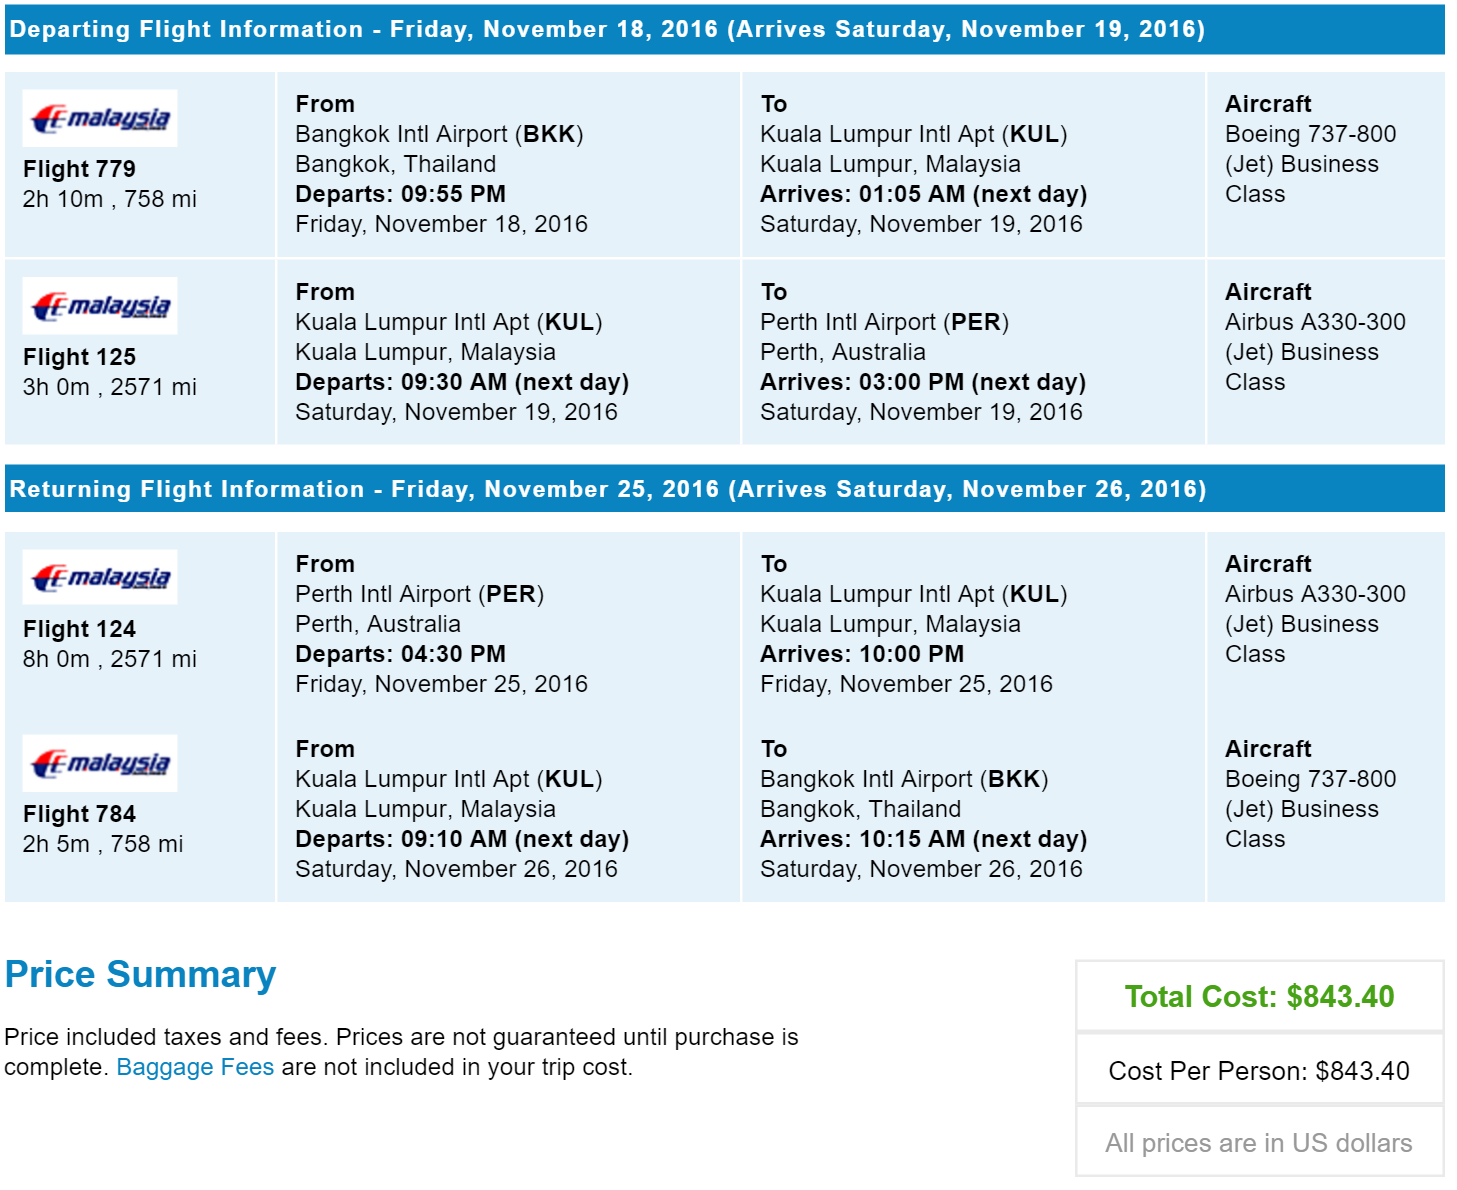Click the All prices are in US dollars note
The height and width of the screenshot is (1190, 1457).
pyautogui.click(x=1259, y=1143)
